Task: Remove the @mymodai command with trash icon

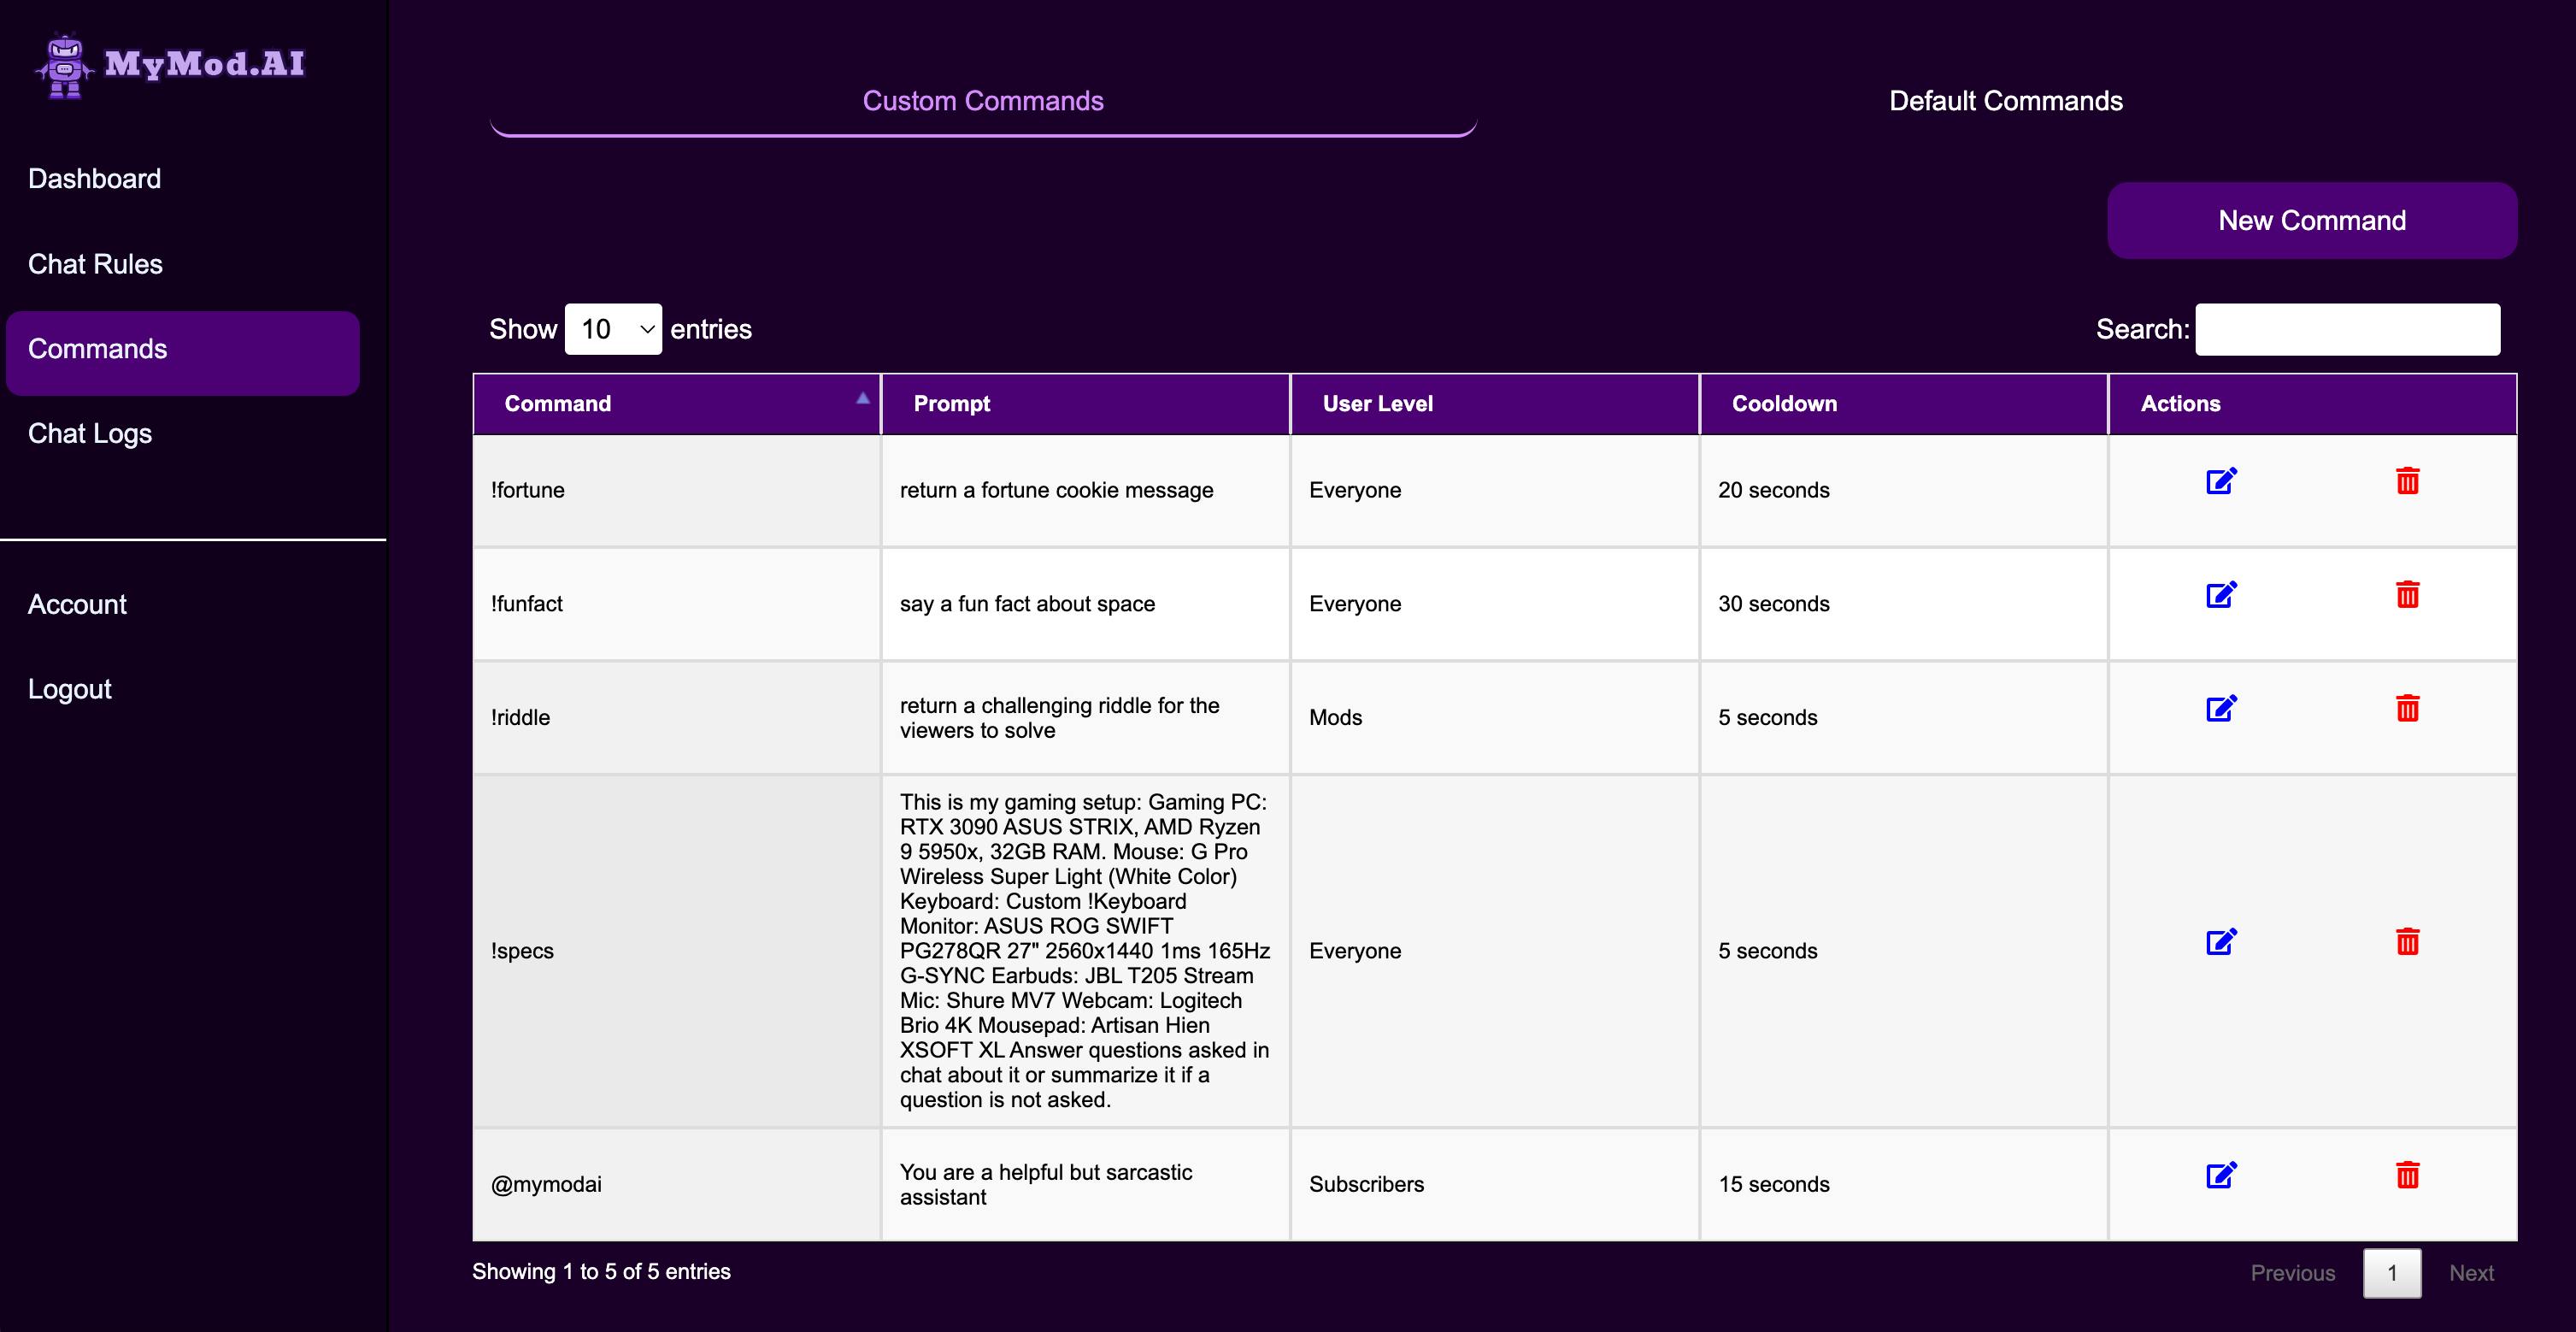Action: 2407,1175
